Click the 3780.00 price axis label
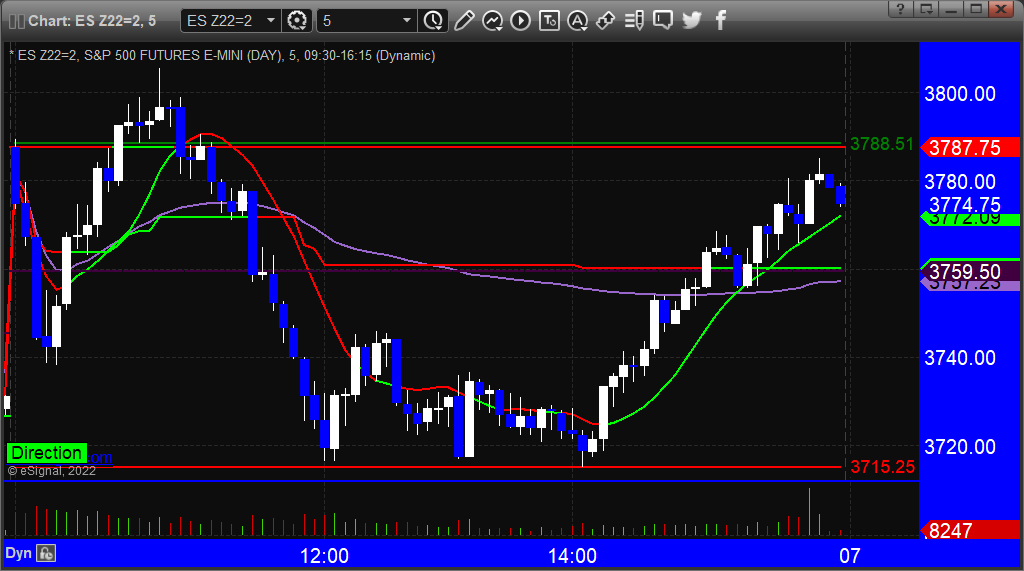Image resolution: width=1024 pixels, height=571 pixels. [x=960, y=182]
